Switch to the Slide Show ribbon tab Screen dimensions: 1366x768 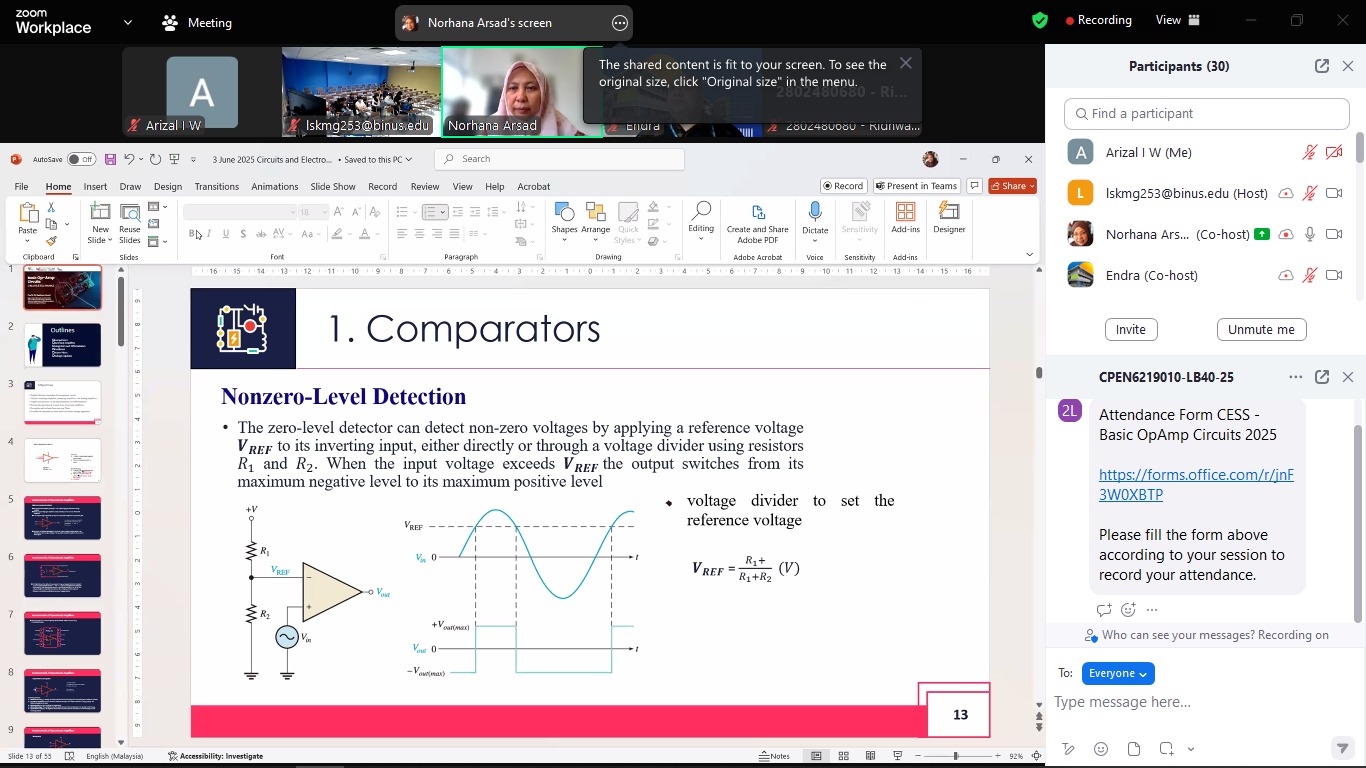(x=333, y=186)
